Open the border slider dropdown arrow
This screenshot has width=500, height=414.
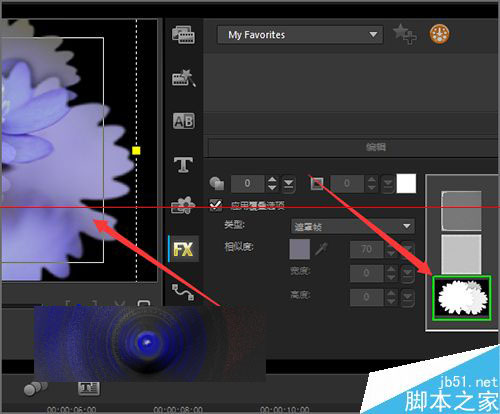(388, 184)
